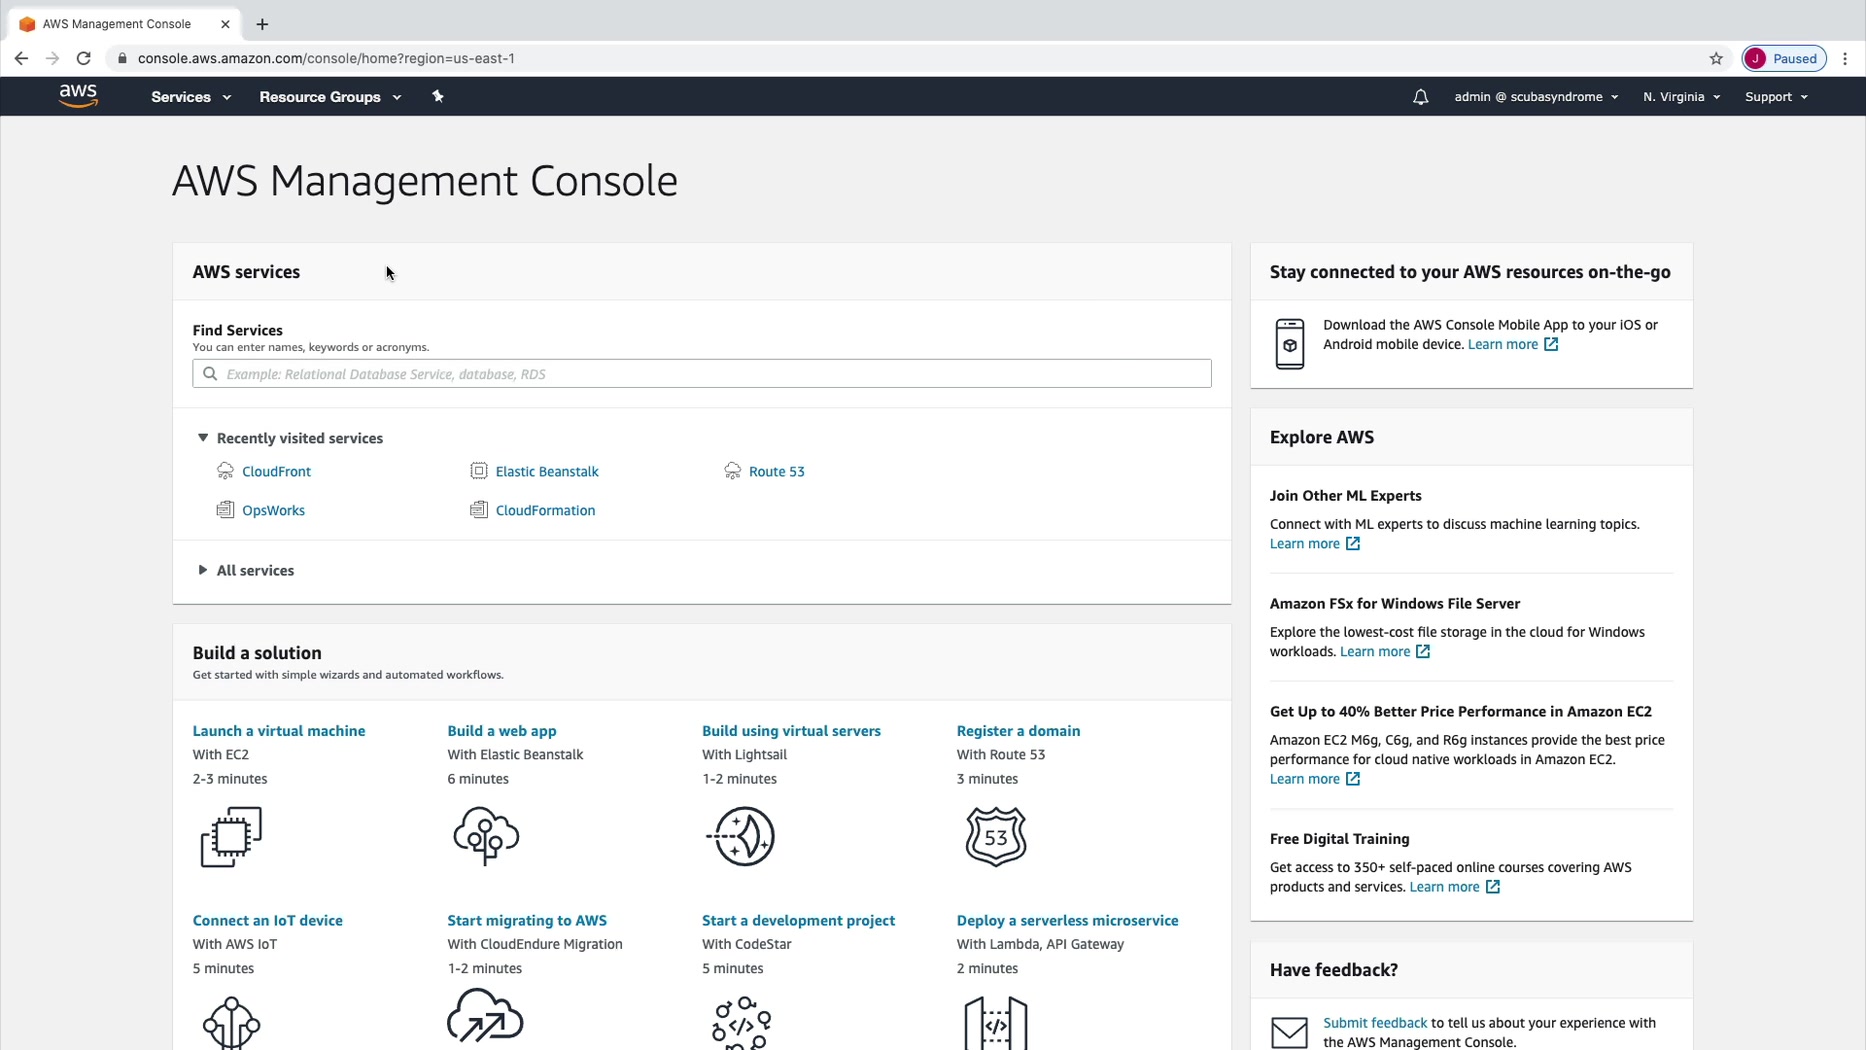Click the feedback envelope icon
The height and width of the screenshot is (1050, 1866).
1289,1032
